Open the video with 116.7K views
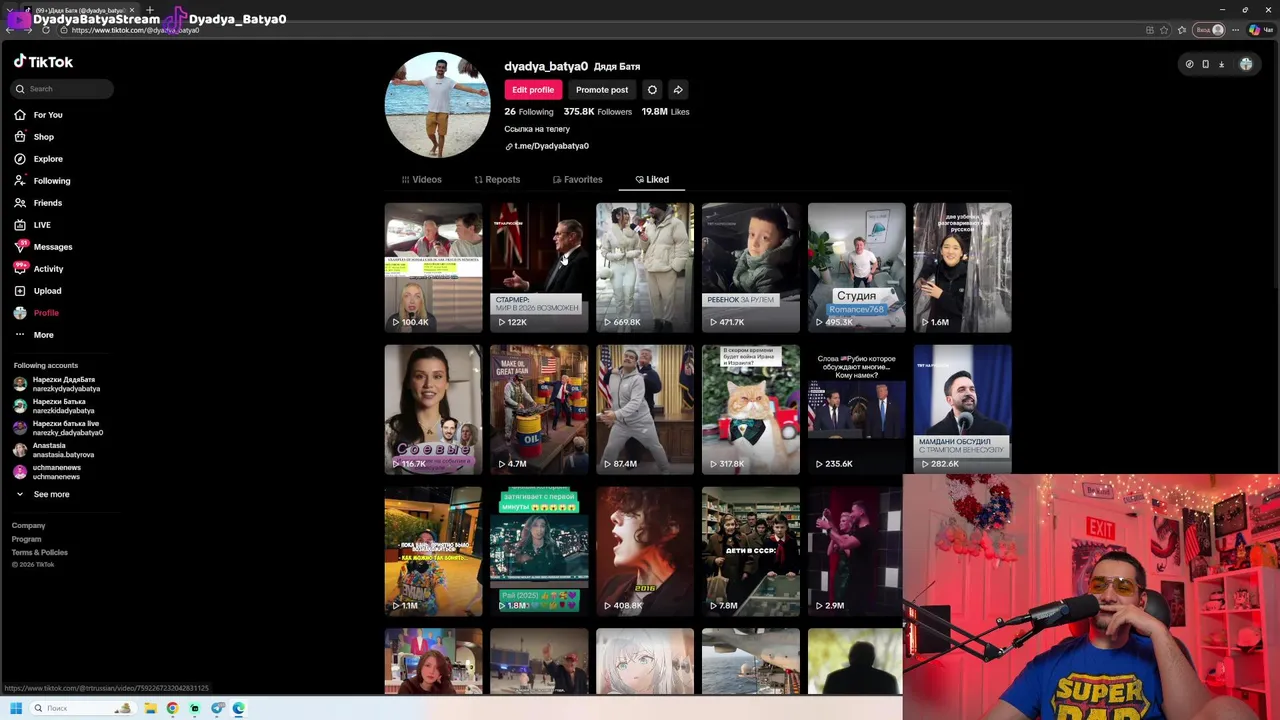This screenshot has height=720, width=1280. pyautogui.click(x=433, y=409)
